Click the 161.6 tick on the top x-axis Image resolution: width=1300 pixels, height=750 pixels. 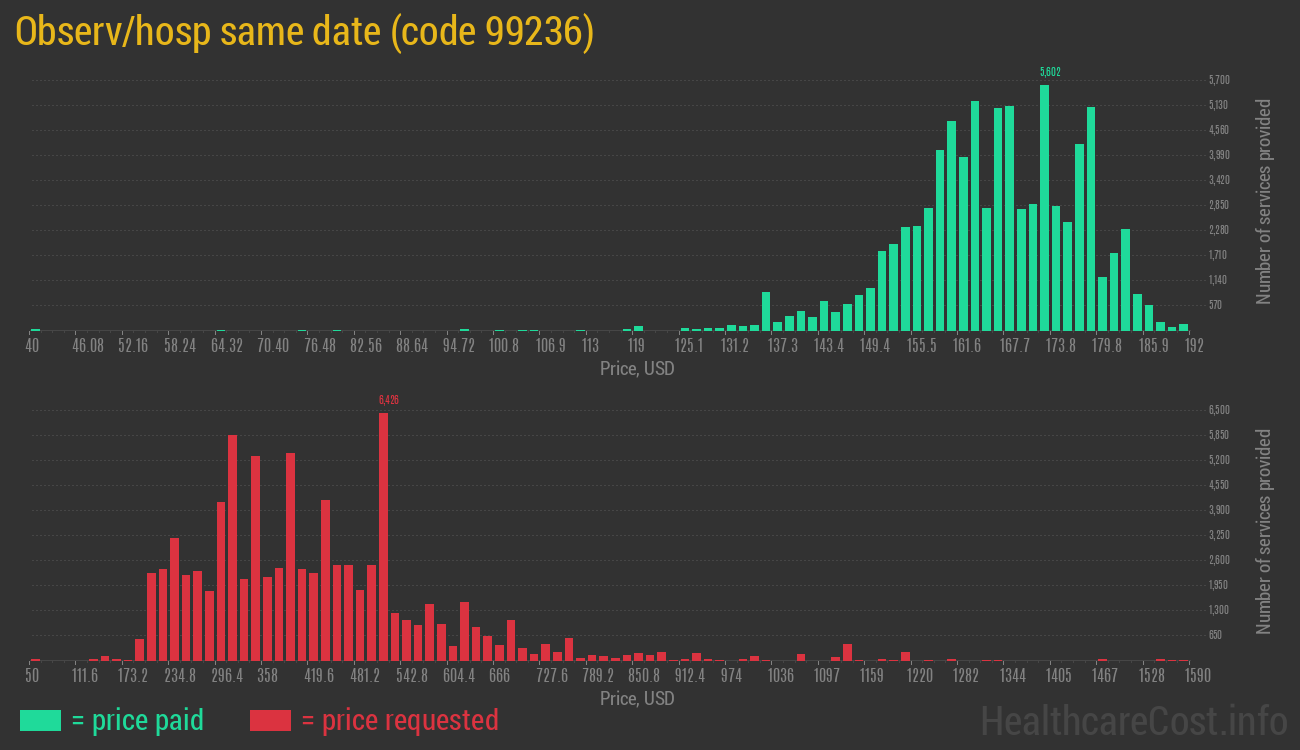tap(967, 346)
